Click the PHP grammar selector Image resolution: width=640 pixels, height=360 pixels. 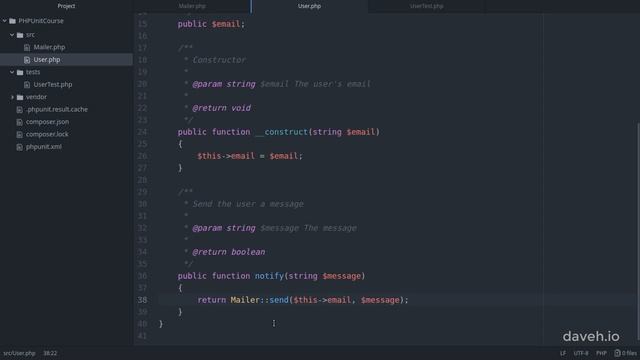pos(601,353)
